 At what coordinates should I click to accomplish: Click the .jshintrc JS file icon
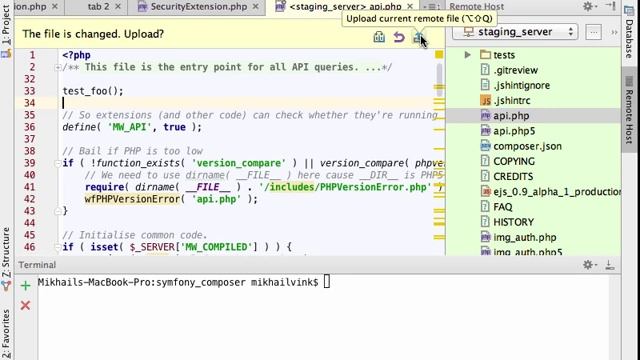click(x=485, y=100)
